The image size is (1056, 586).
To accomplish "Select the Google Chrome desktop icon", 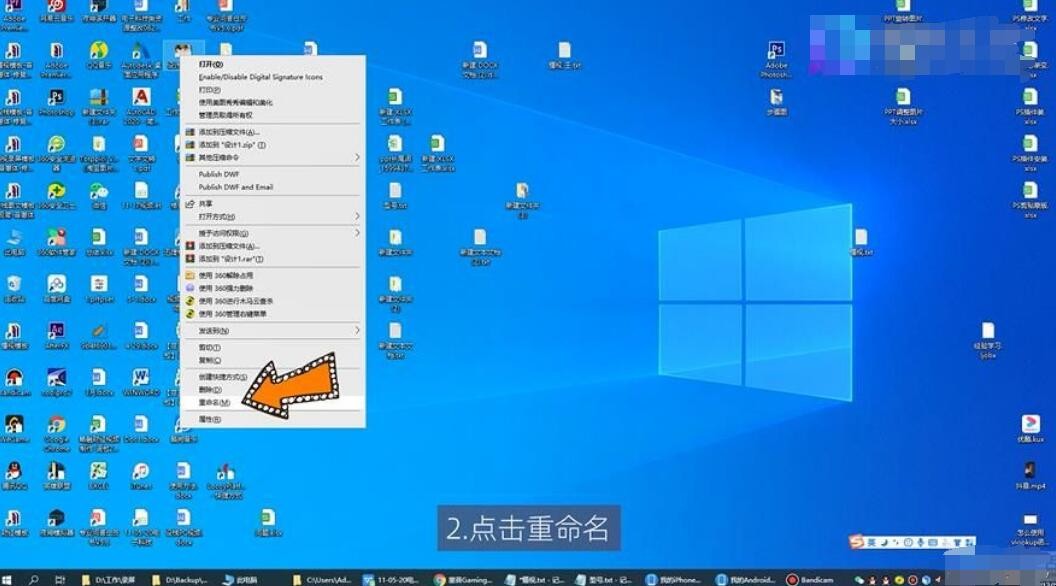I will (57, 432).
